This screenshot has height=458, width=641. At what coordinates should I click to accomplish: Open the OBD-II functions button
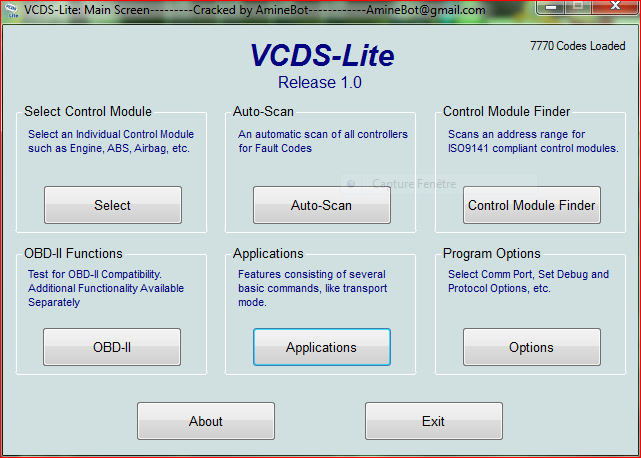click(112, 347)
